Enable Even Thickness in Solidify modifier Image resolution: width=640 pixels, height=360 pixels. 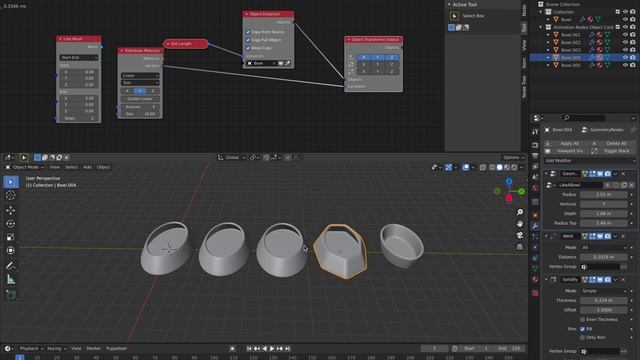pyautogui.click(x=582, y=320)
